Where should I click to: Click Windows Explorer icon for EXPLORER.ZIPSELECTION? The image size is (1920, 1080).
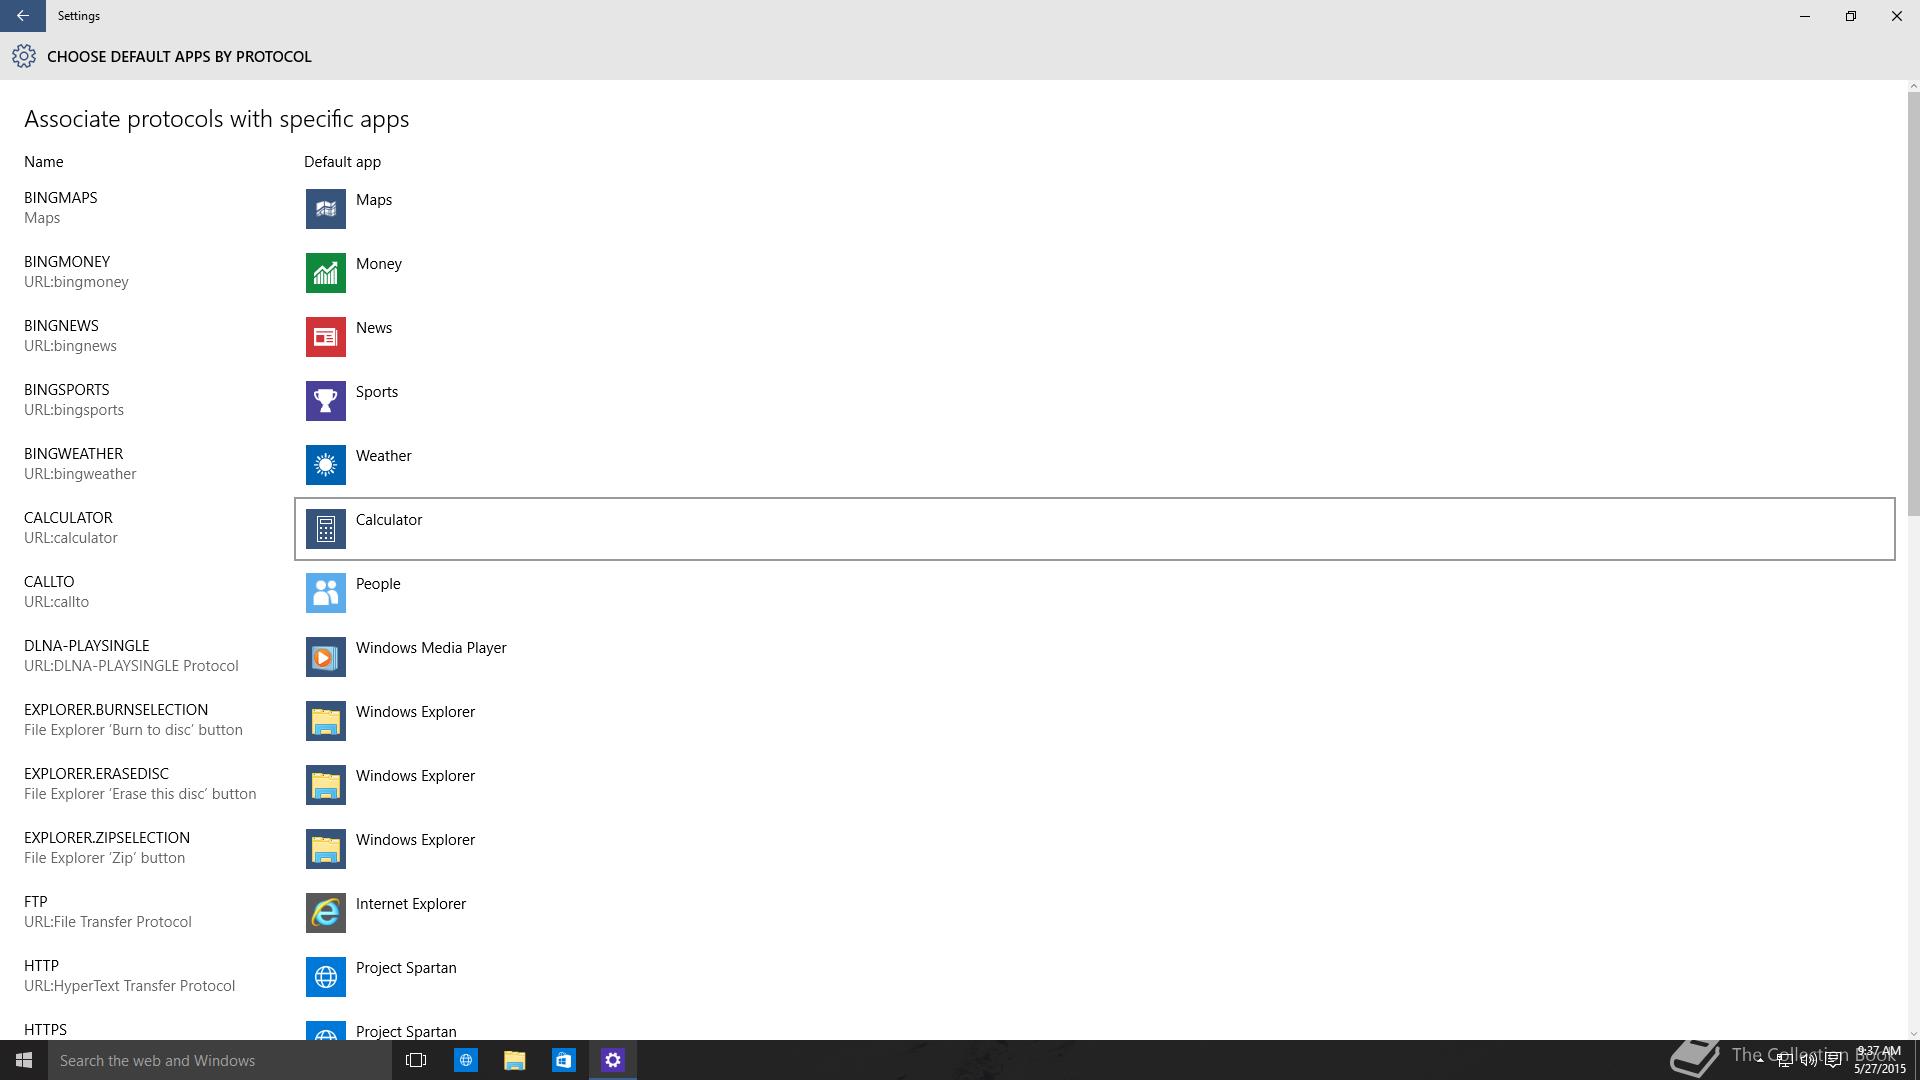click(x=325, y=849)
